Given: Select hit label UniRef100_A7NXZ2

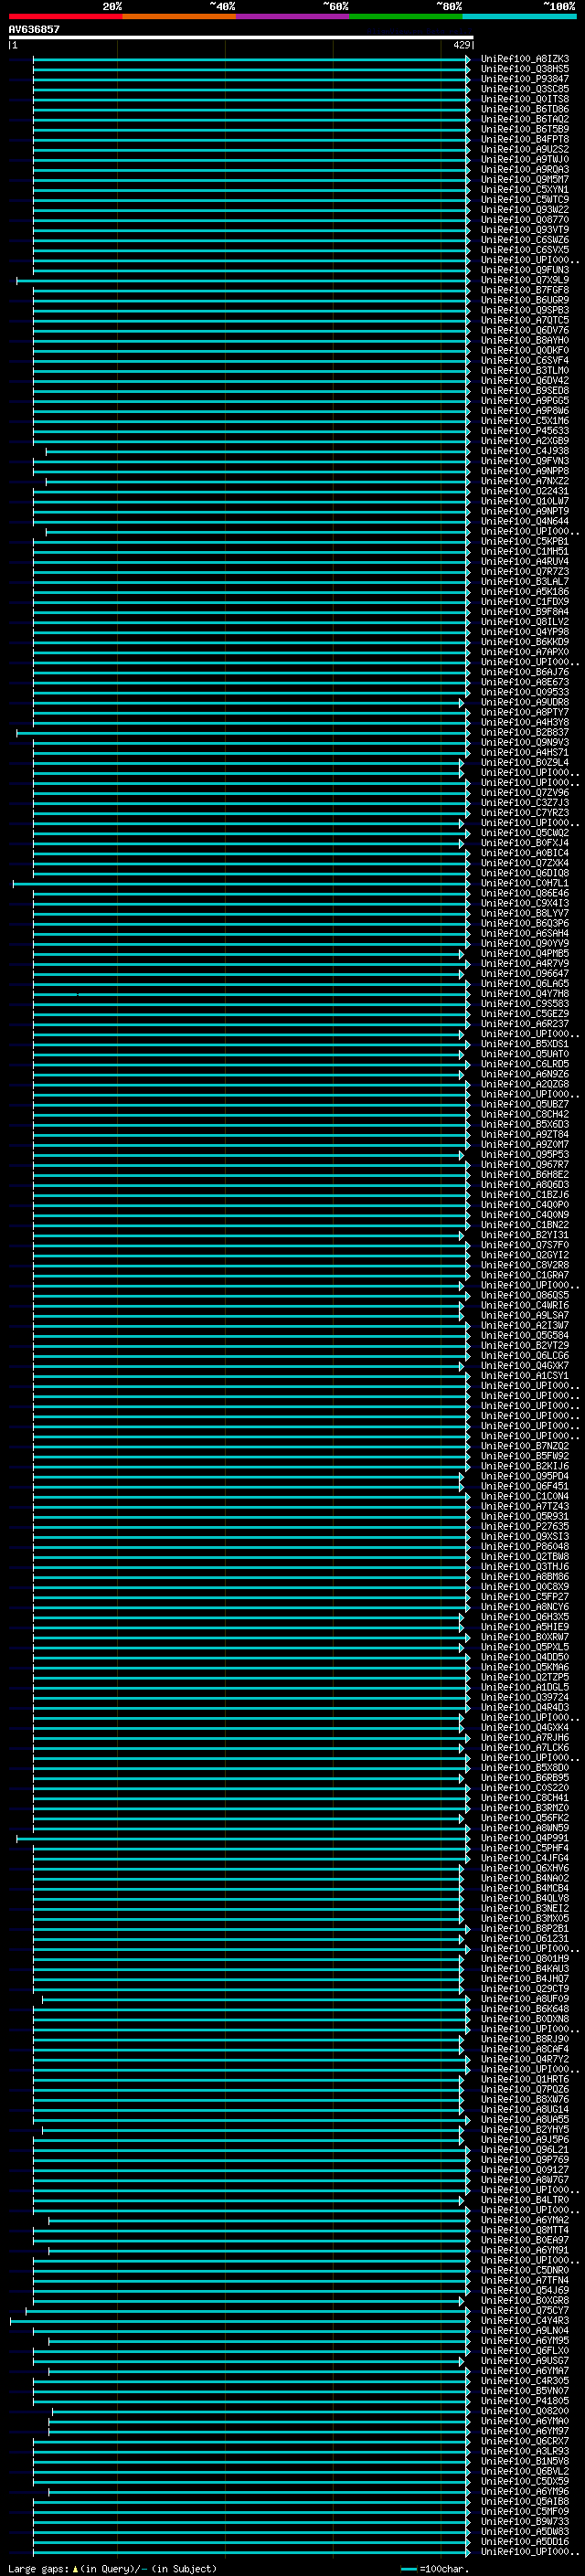Looking at the screenshot, I should coord(525,482).
